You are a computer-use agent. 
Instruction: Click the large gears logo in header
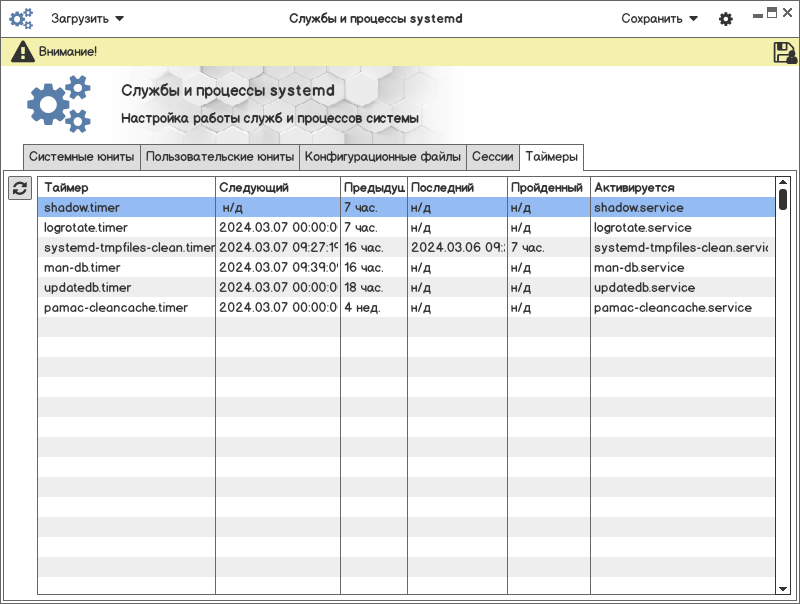coord(59,105)
